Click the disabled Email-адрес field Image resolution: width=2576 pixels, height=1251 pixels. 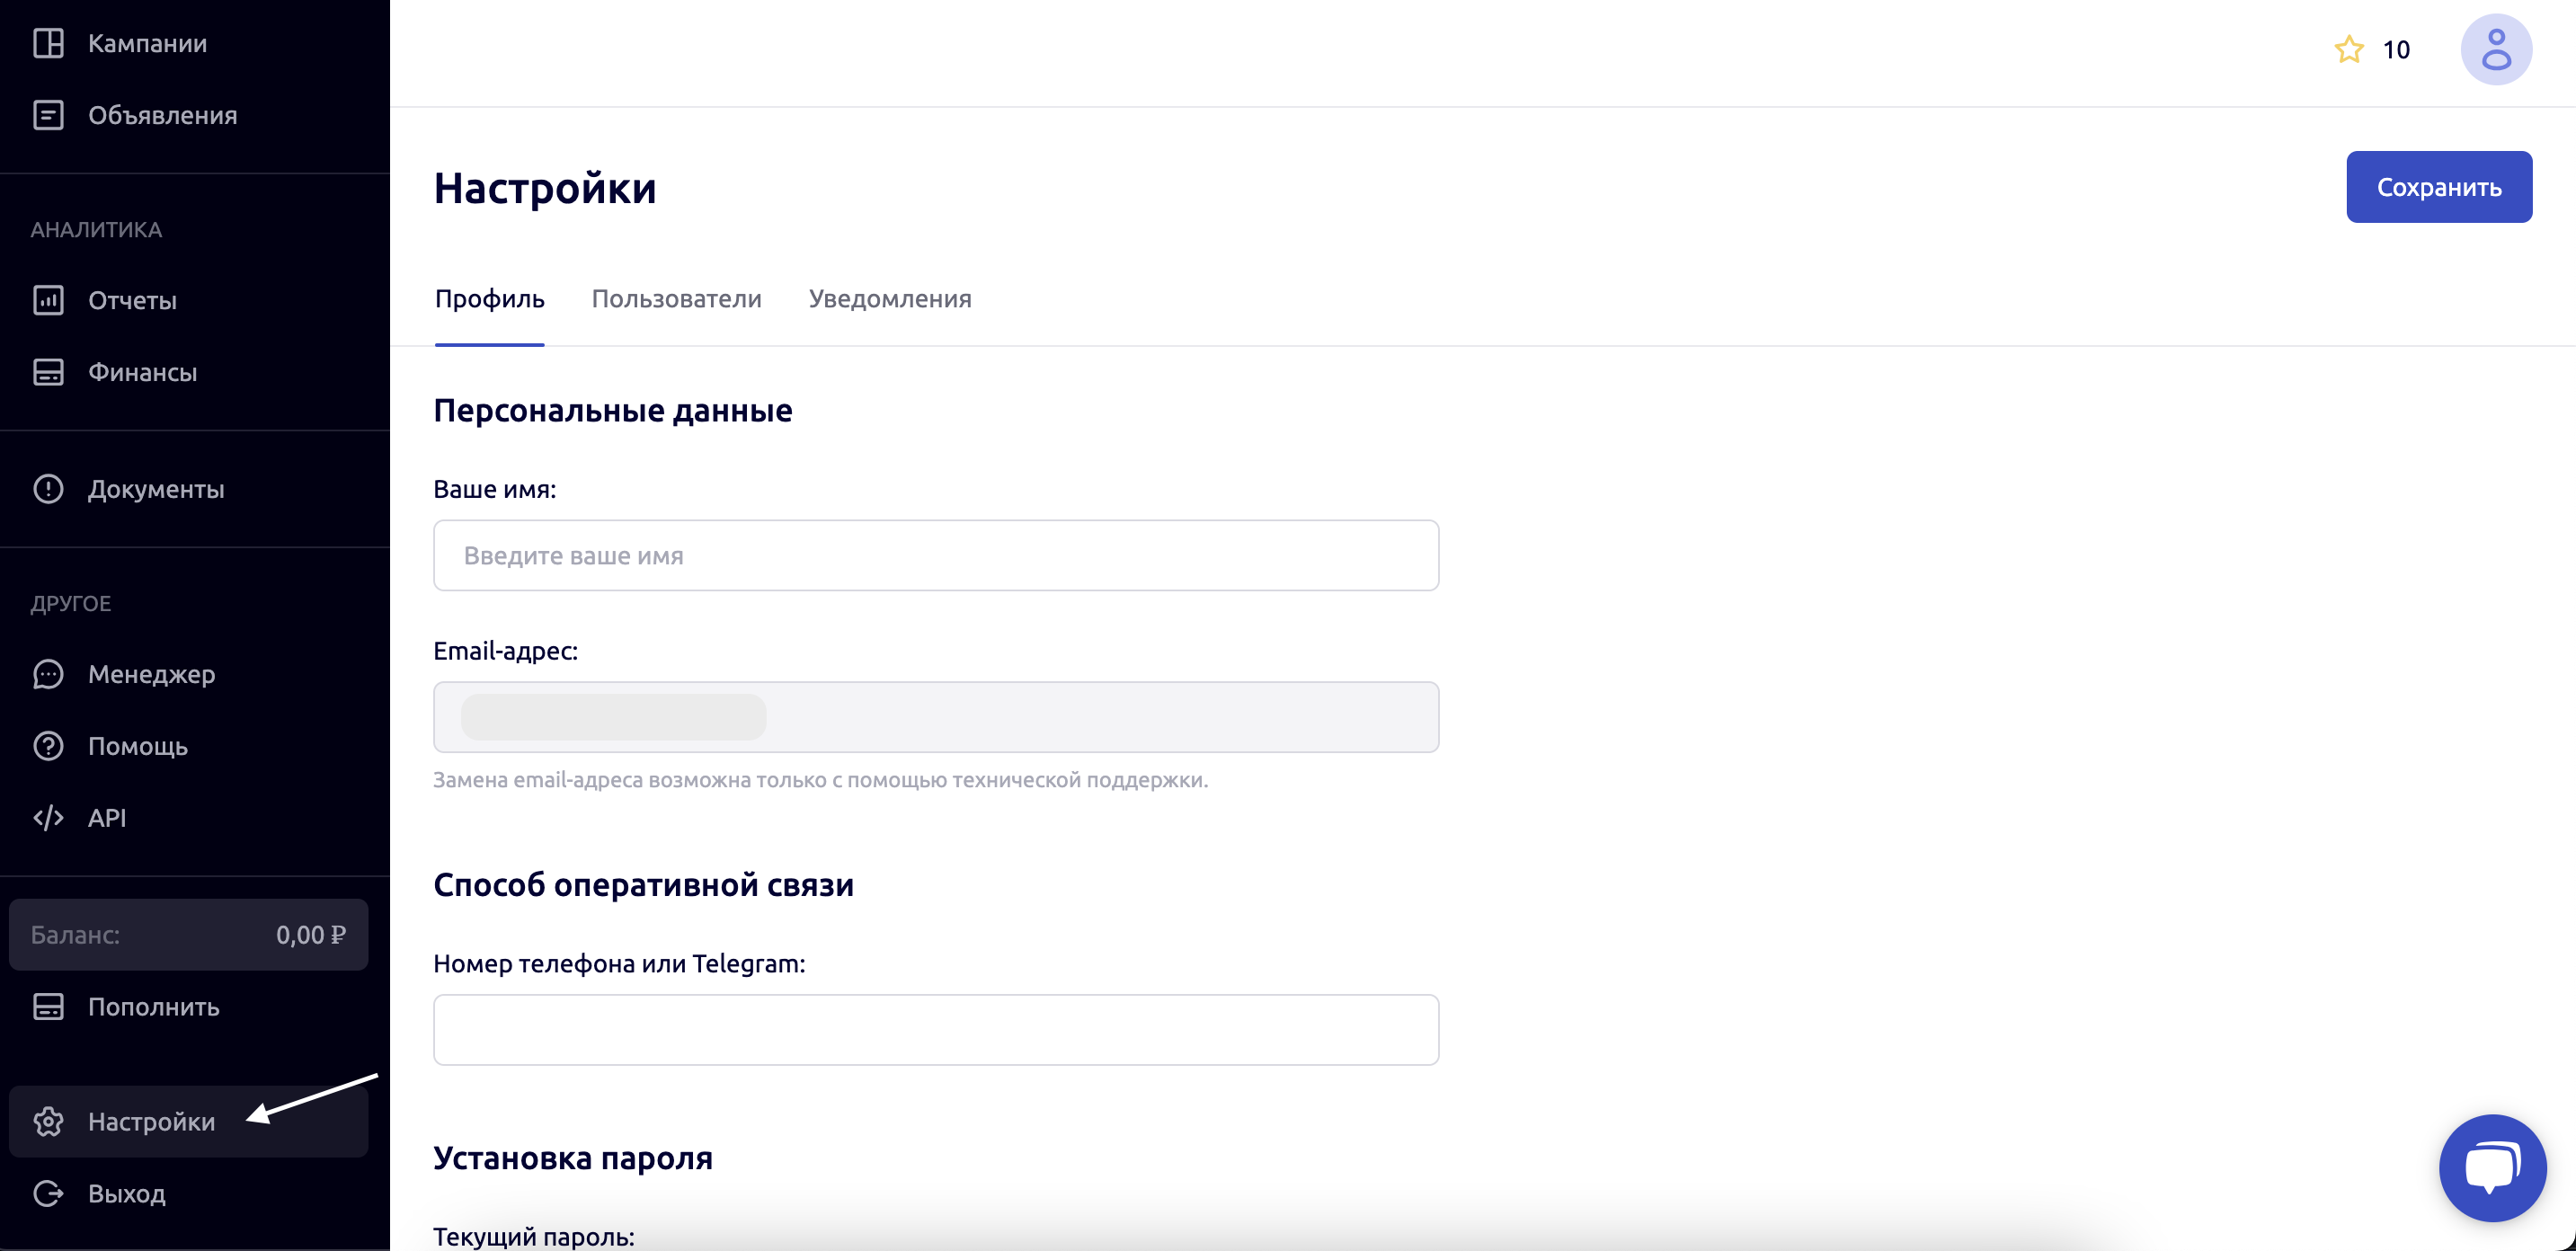[x=936, y=717]
